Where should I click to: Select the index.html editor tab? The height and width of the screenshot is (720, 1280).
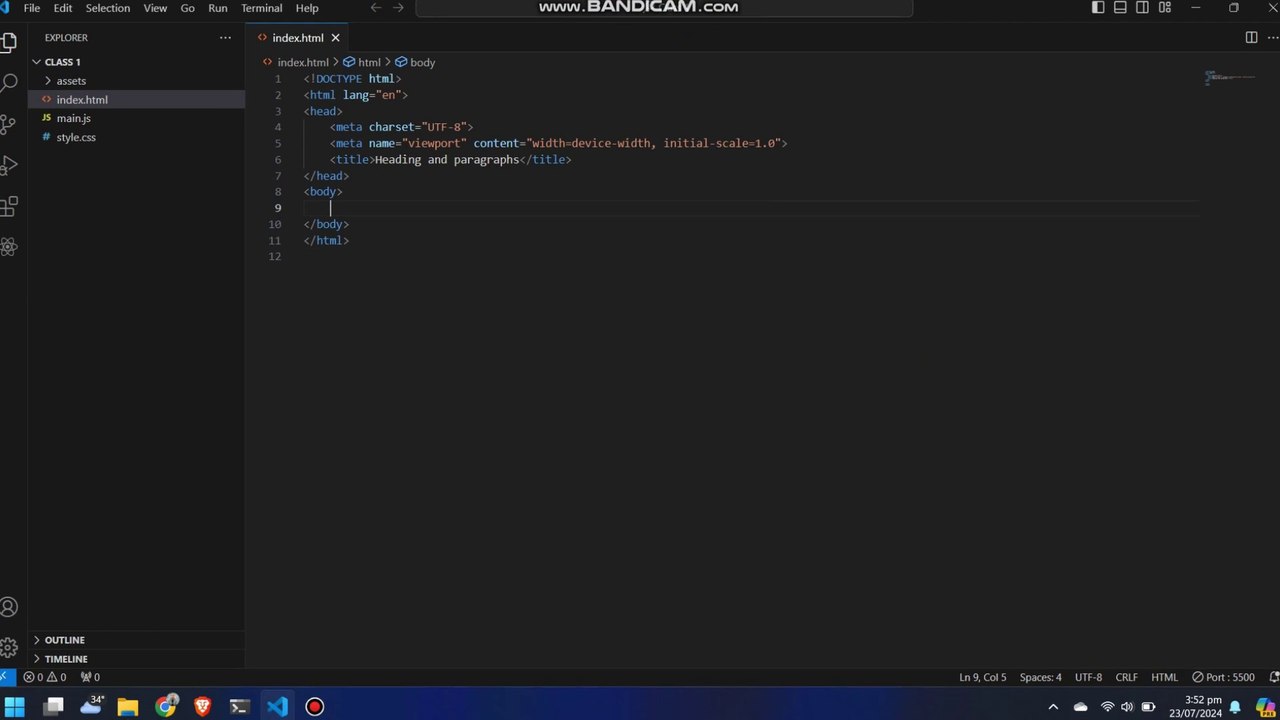point(298,38)
